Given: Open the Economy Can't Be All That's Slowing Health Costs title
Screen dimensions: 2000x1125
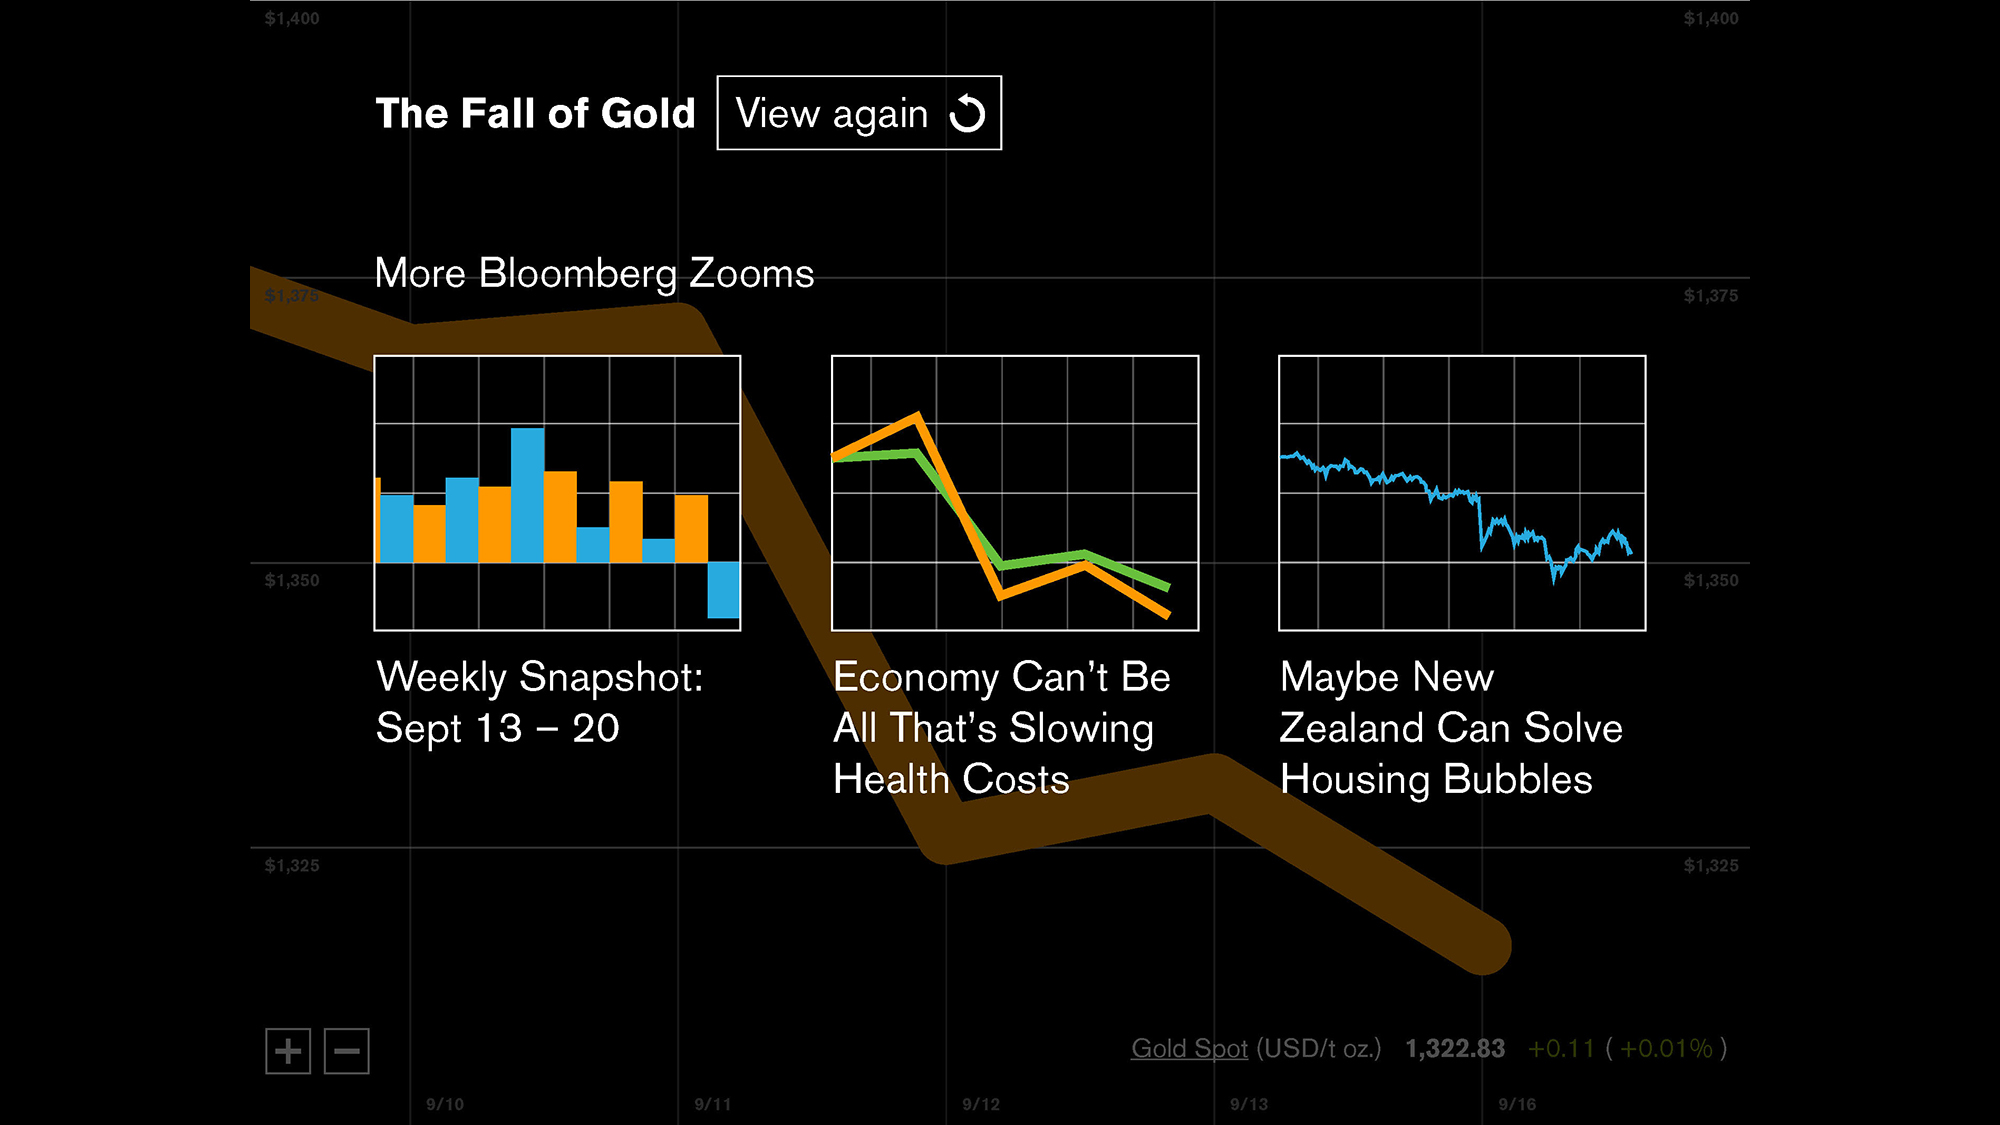Looking at the screenshot, I should click(1001, 728).
